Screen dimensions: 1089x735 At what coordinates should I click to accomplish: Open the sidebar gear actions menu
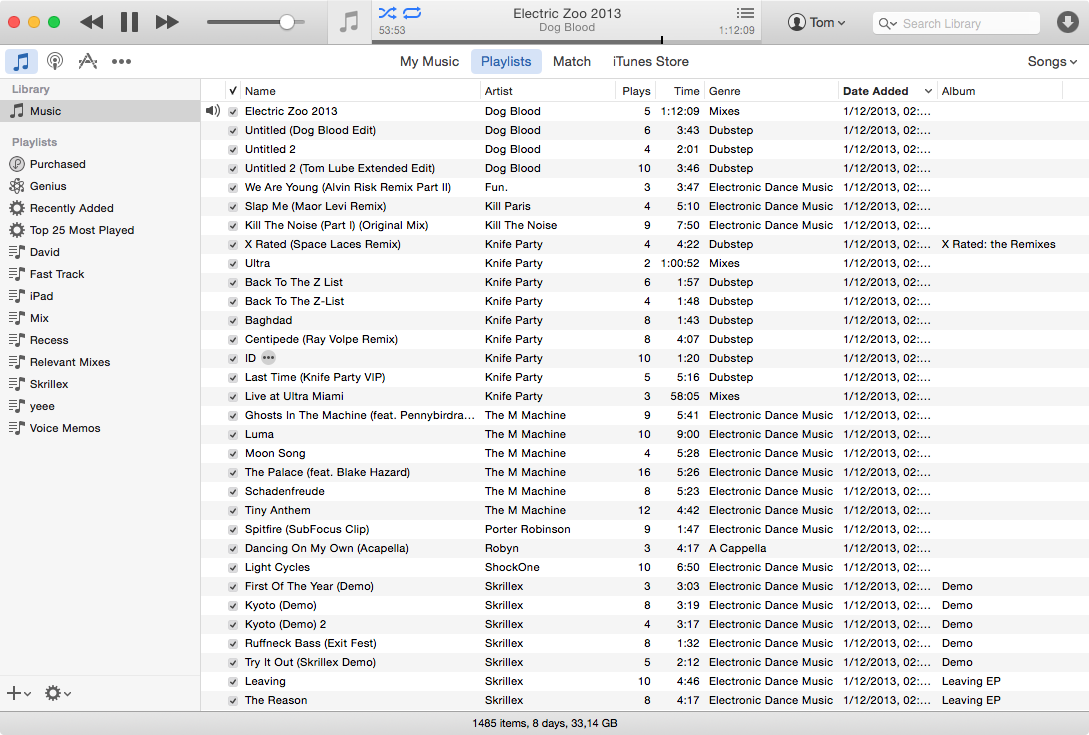click(x=58, y=693)
